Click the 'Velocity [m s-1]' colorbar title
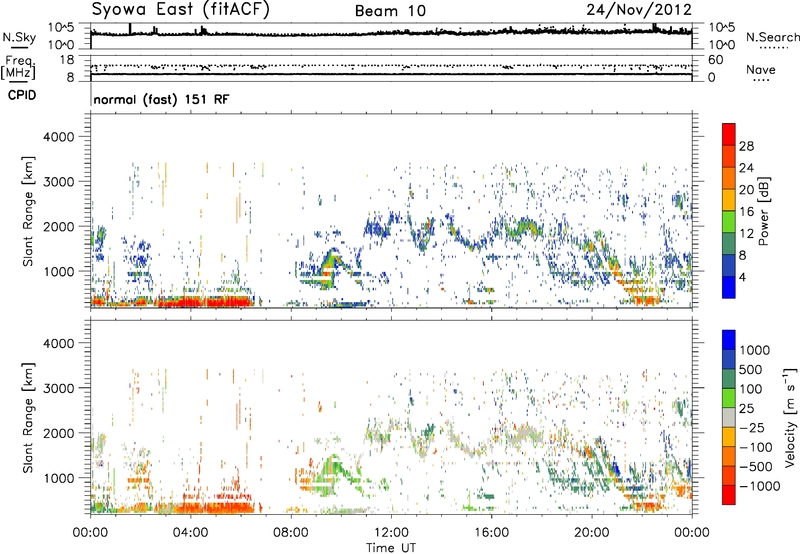 790,417
